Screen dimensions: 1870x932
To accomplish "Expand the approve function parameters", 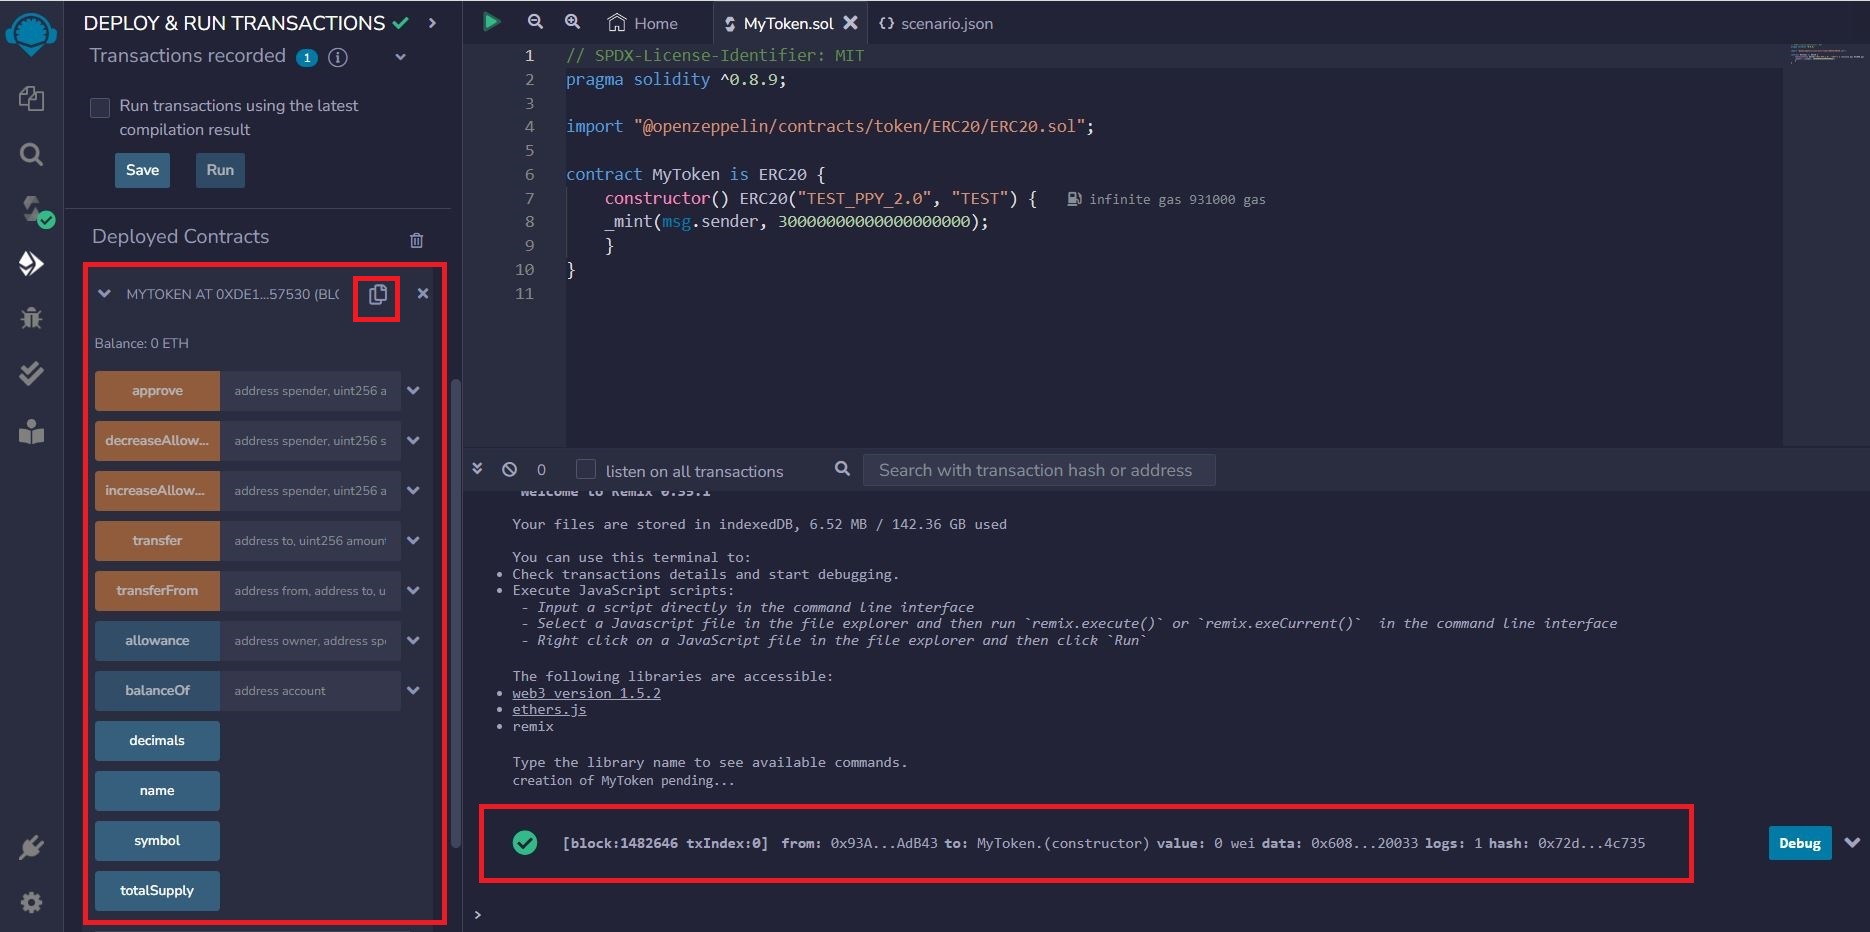I will coord(413,391).
